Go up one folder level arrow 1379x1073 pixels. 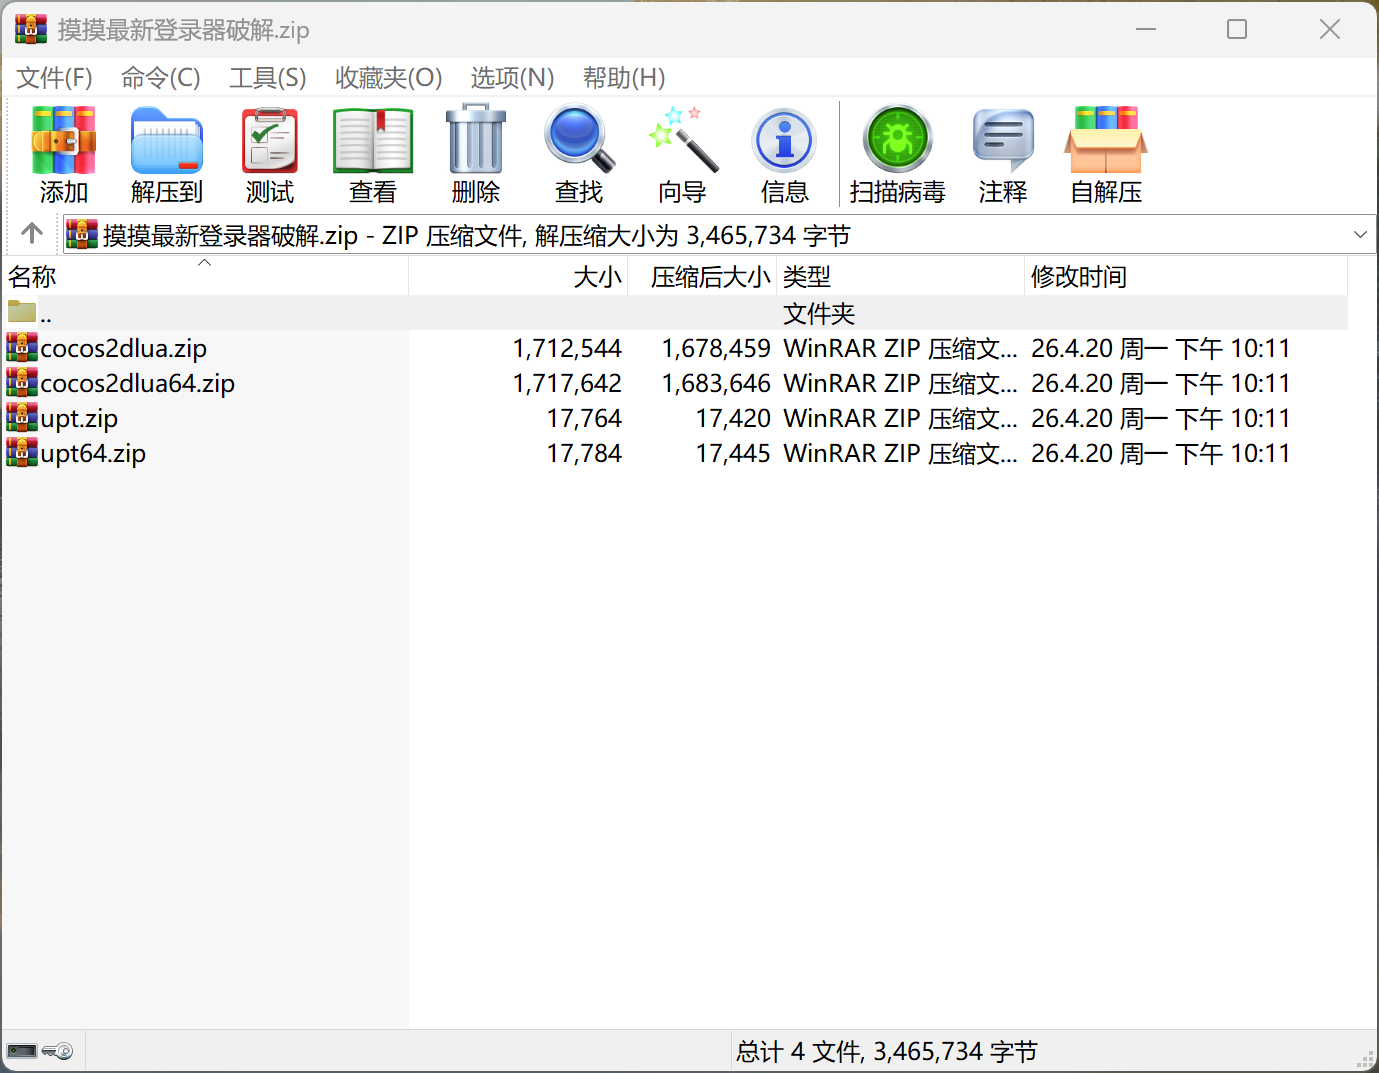(32, 234)
